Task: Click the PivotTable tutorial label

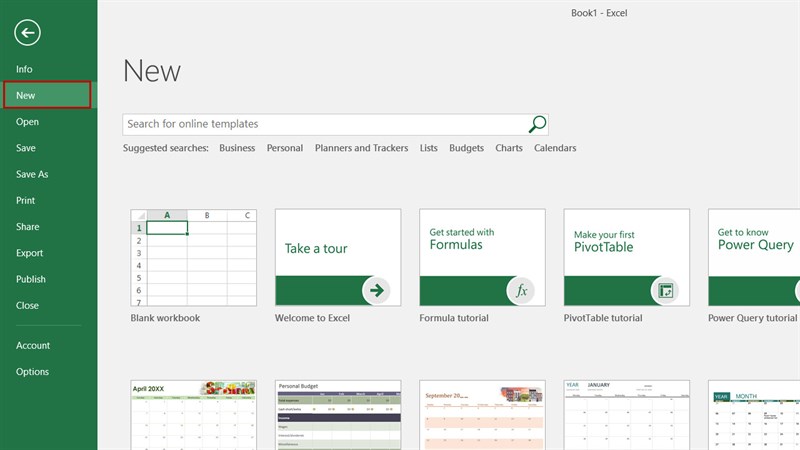Action: coord(603,318)
